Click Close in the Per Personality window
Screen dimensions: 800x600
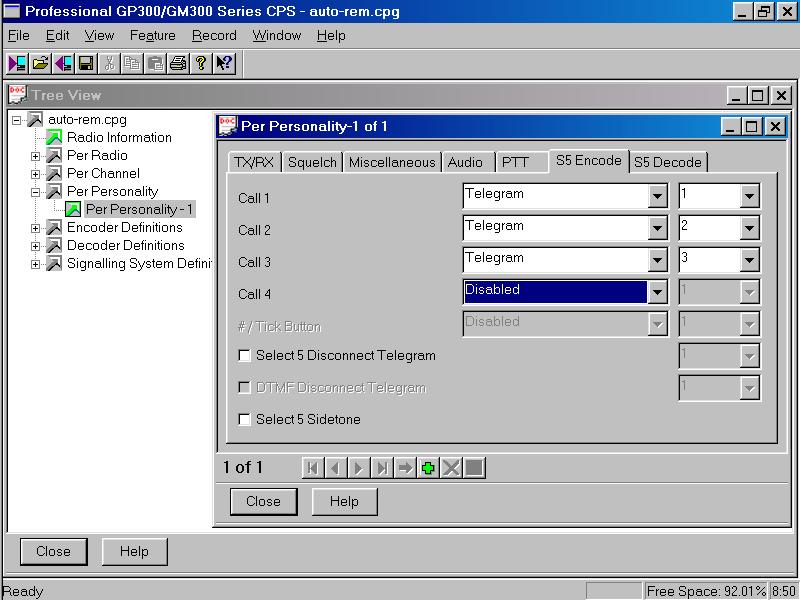[263, 502]
